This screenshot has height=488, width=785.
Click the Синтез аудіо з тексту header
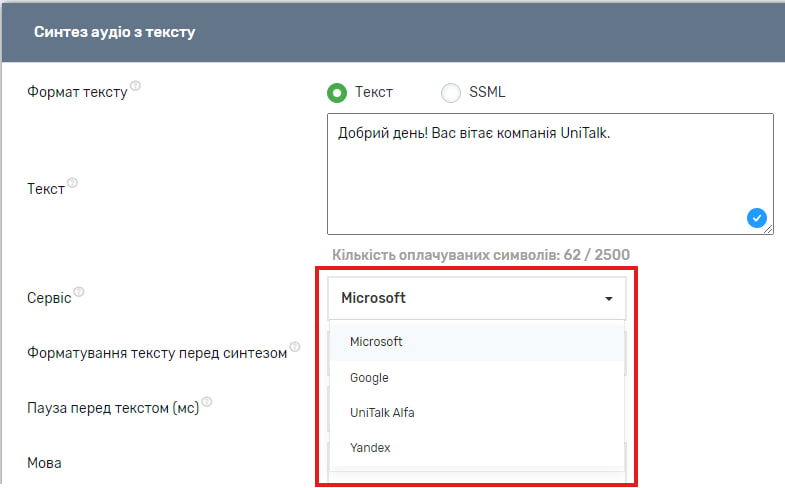coord(114,32)
